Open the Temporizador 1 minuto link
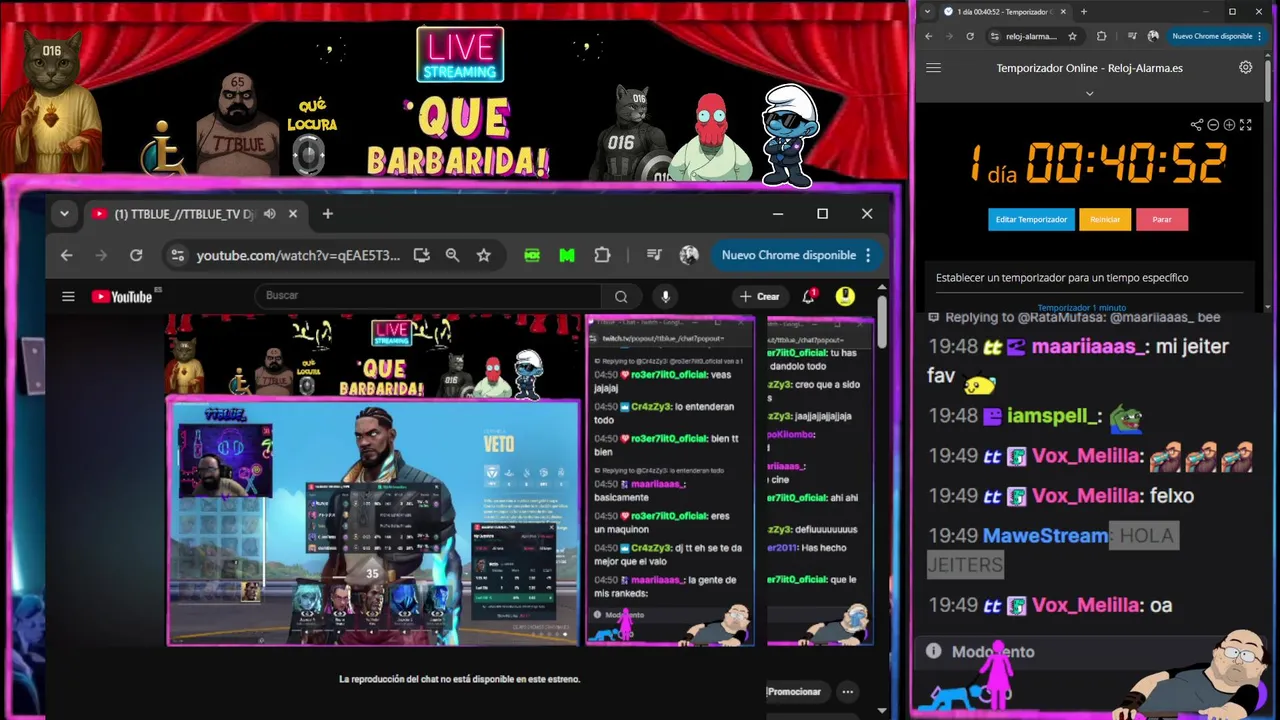The height and width of the screenshot is (720, 1280). pos(1082,308)
